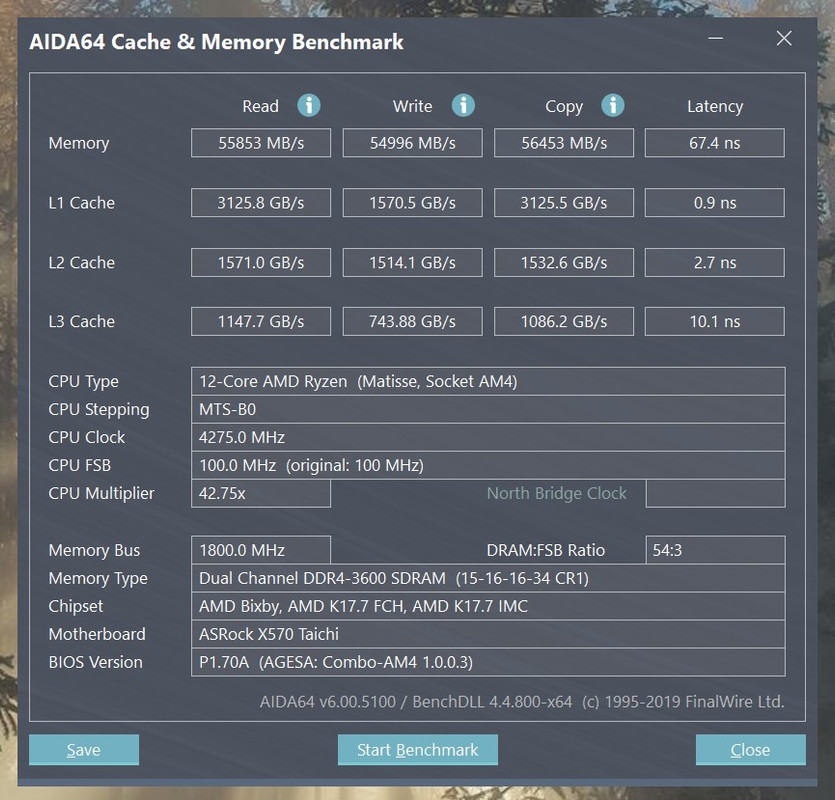This screenshot has height=800, width=835.
Task: Click the L1 Cache Read value 3125.8 GB/s
Action: point(261,202)
